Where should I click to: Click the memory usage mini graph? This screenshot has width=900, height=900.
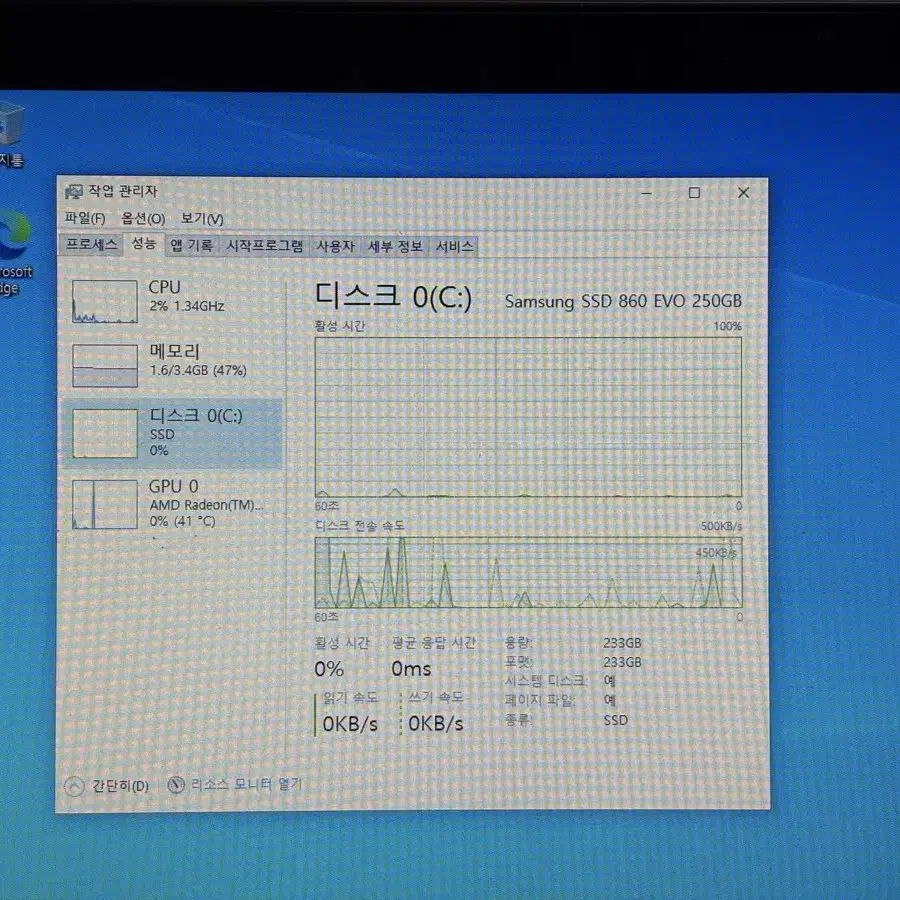pyautogui.click(x=104, y=366)
